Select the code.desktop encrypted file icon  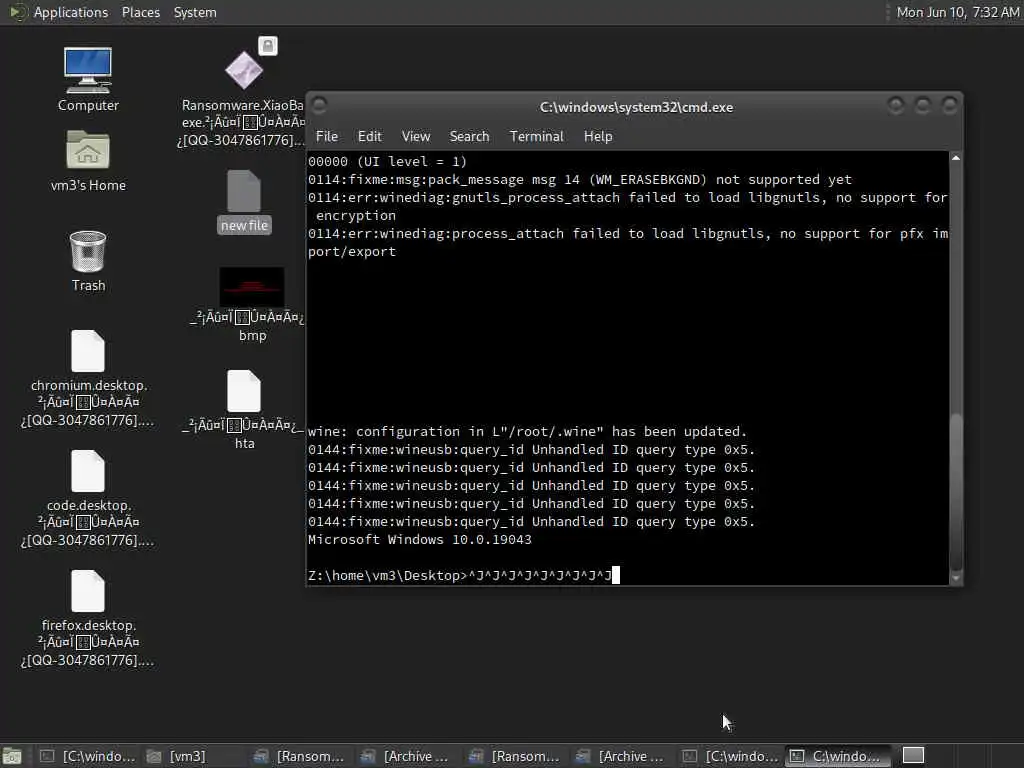coord(88,499)
